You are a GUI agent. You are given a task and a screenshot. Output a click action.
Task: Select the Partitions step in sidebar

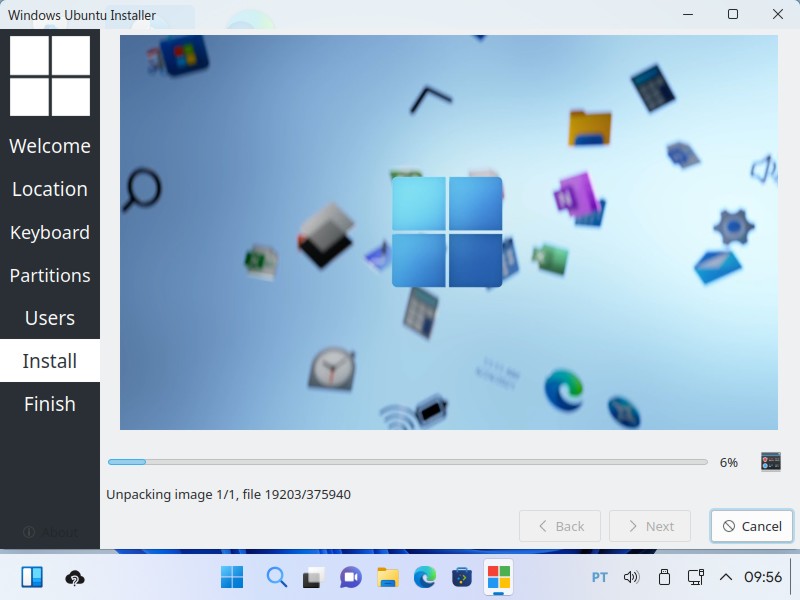point(50,276)
